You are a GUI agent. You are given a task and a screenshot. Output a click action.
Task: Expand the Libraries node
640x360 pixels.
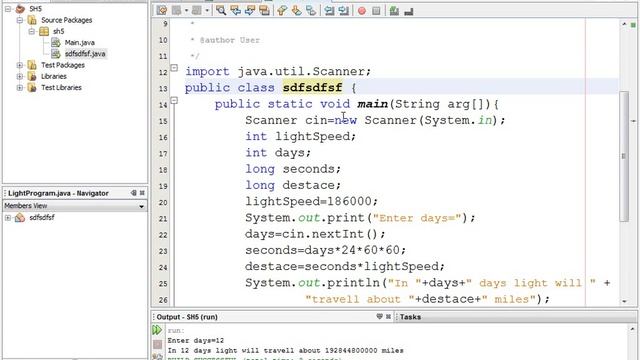pos(20,76)
